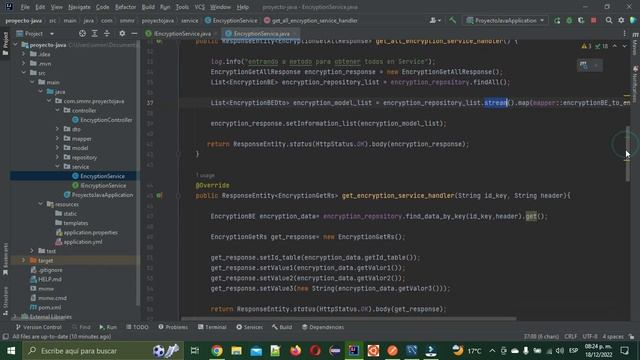Click the UTF-8 encoding indicator
Screen dimensions: 640x360
point(590,336)
